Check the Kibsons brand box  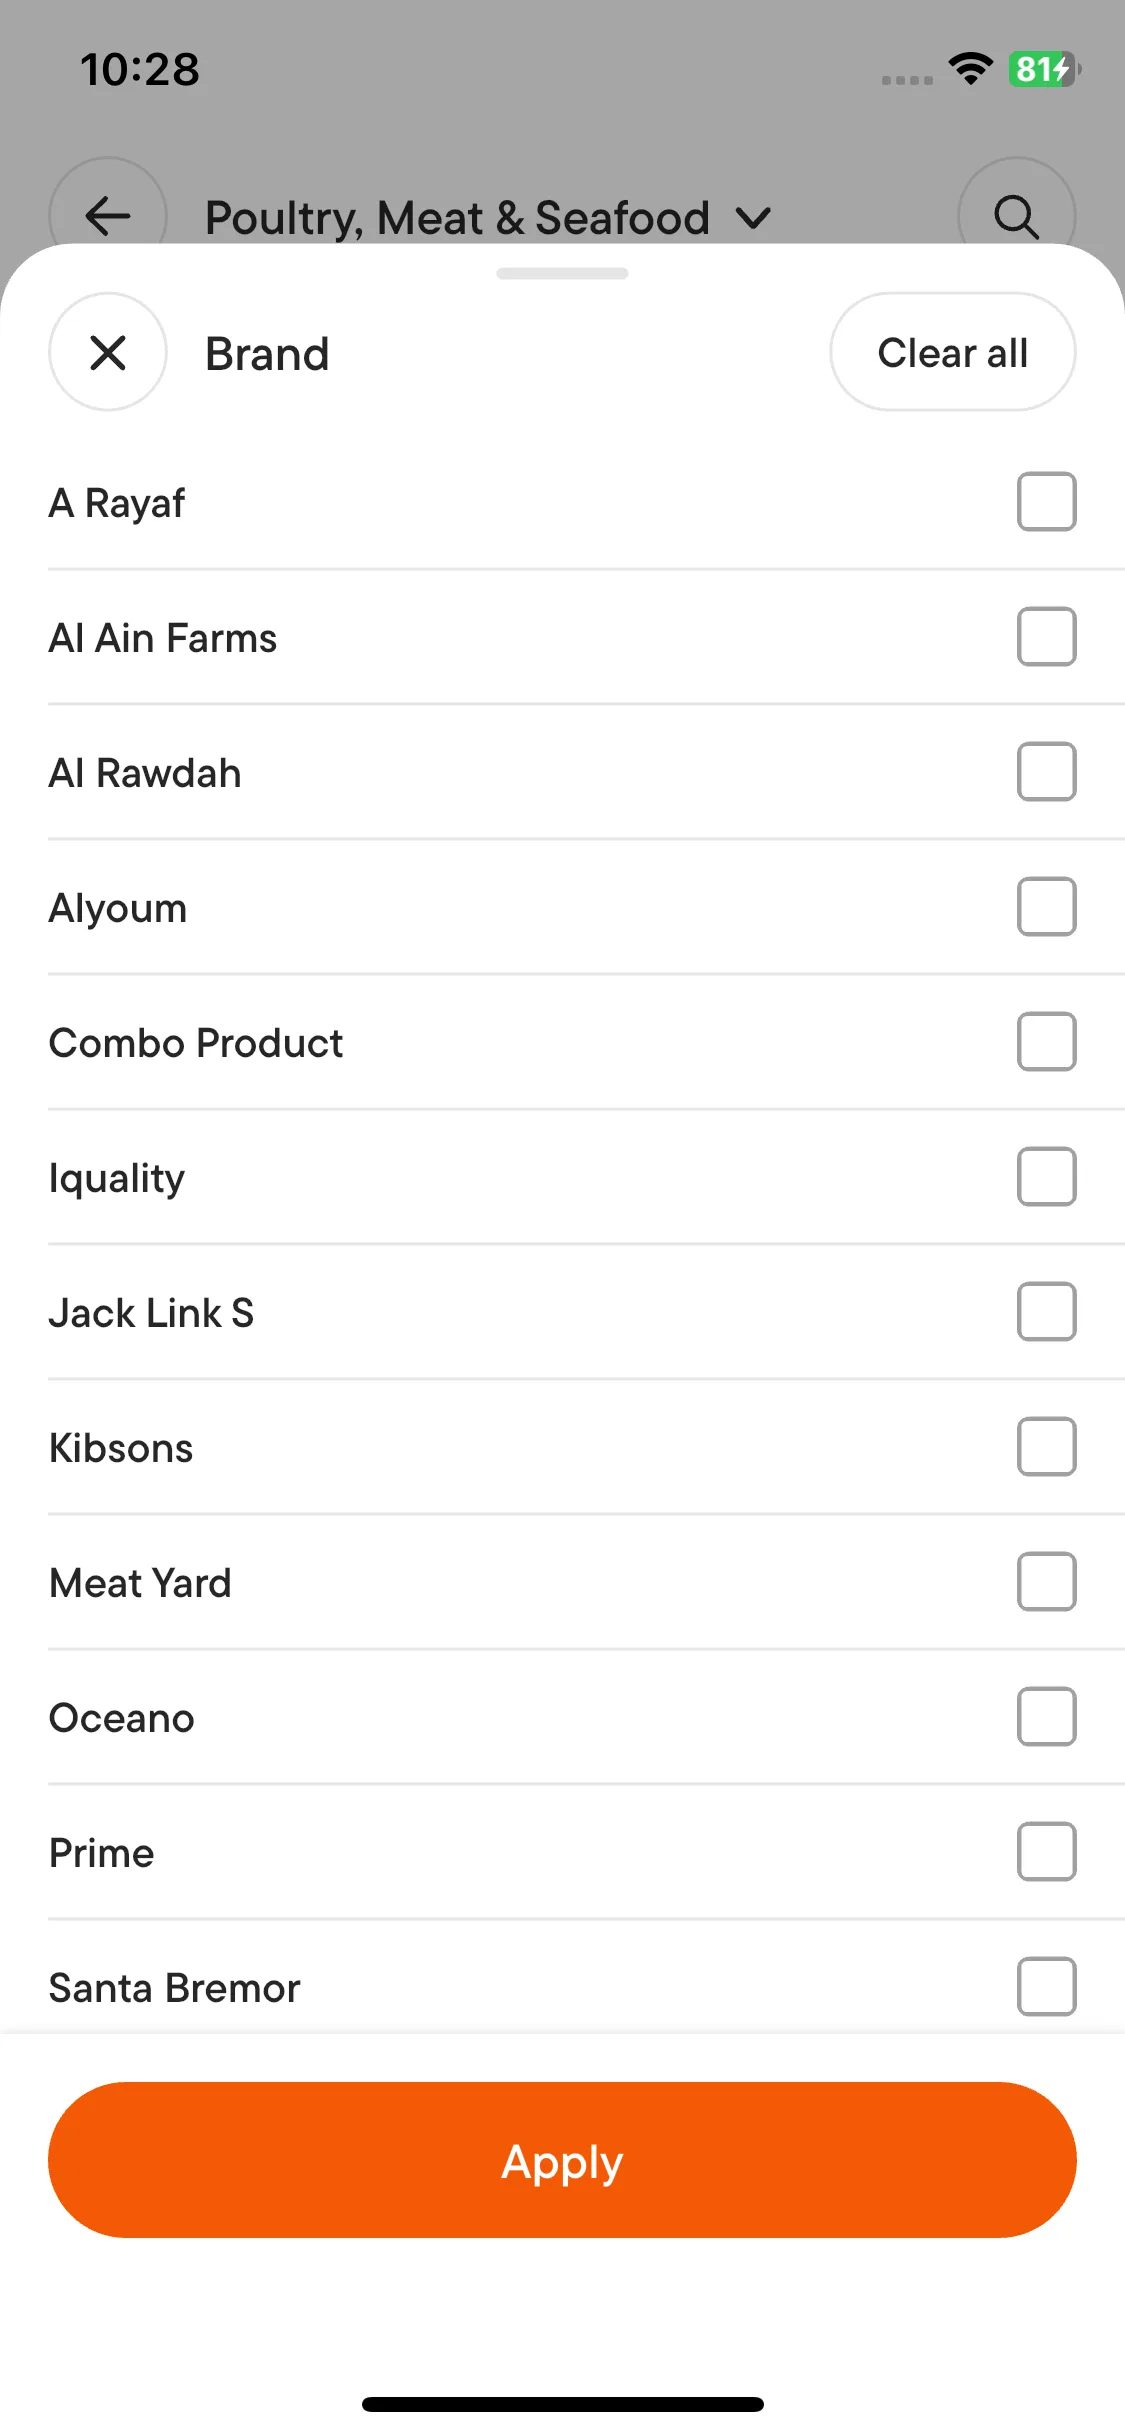pyautogui.click(x=1046, y=1447)
